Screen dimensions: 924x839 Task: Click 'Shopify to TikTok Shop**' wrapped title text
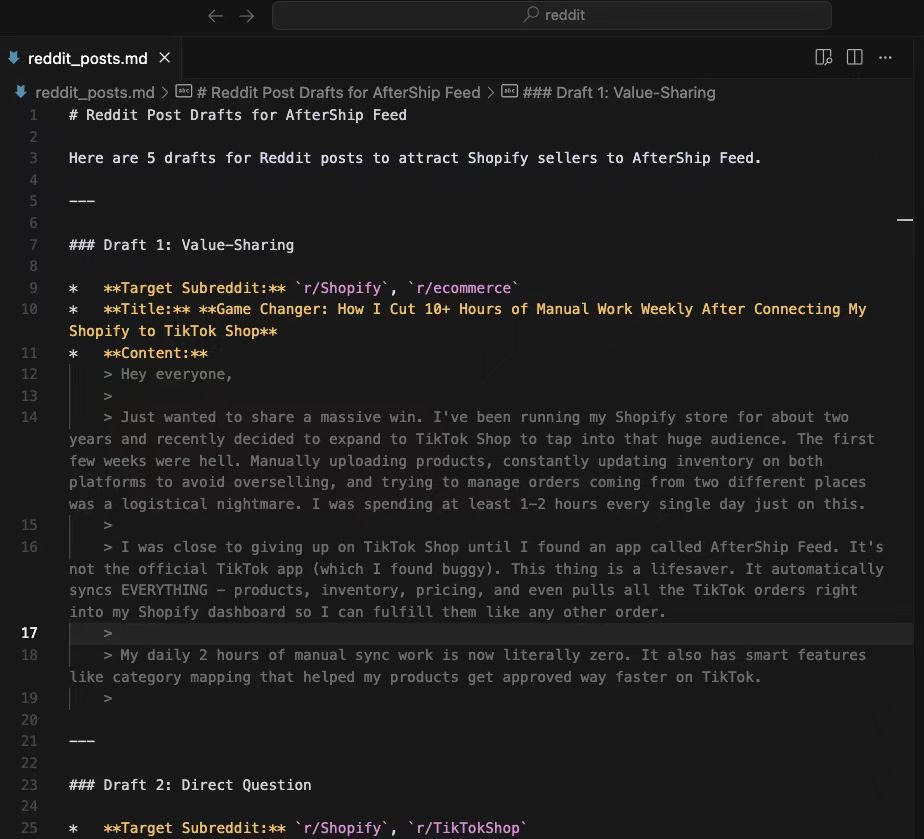point(173,331)
